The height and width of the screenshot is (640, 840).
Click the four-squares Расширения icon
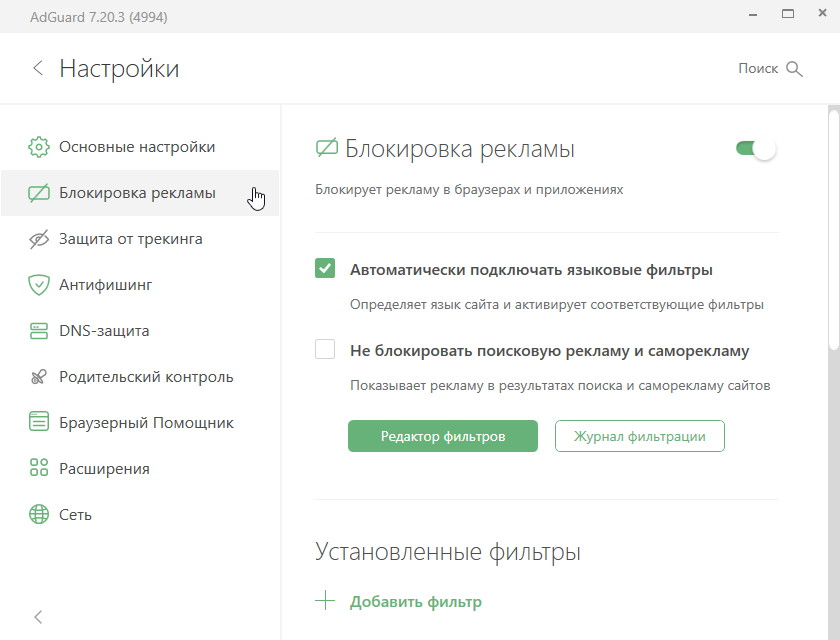point(39,468)
